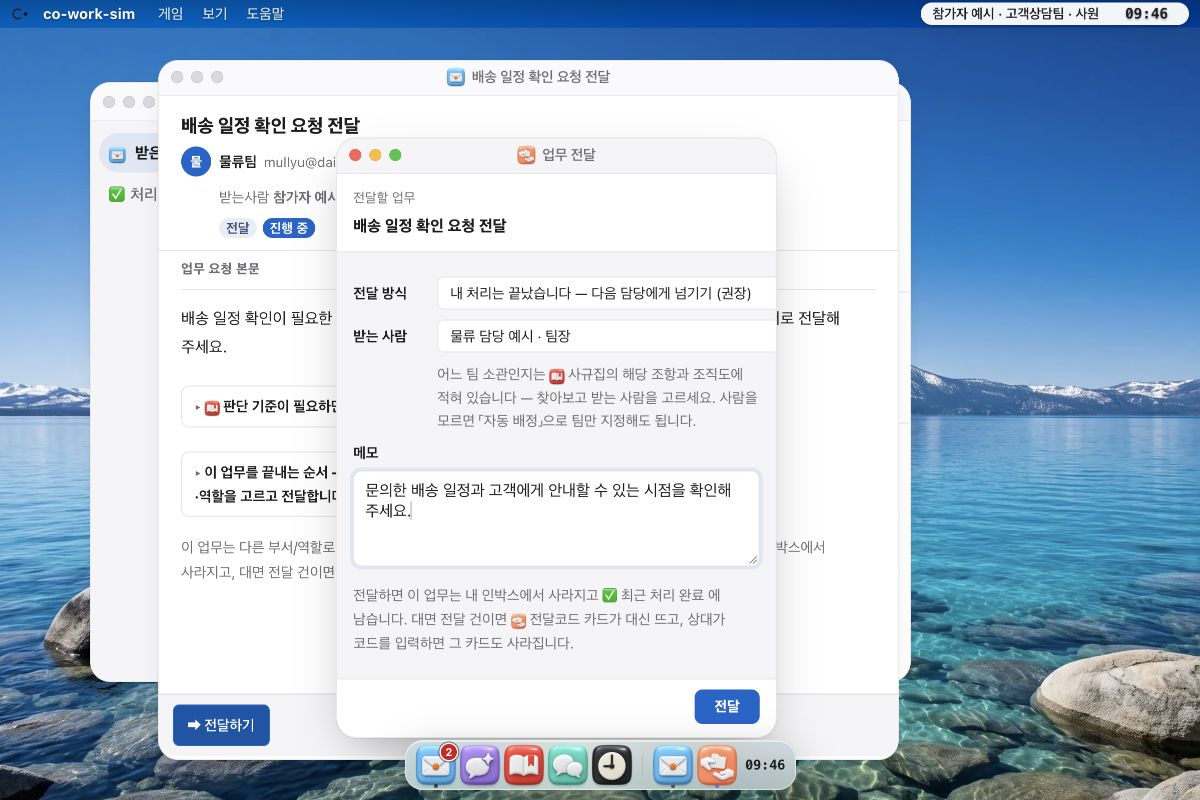The width and height of the screenshot is (1200, 800).
Task: Open the 게임 menu
Action: click(171, 14)
